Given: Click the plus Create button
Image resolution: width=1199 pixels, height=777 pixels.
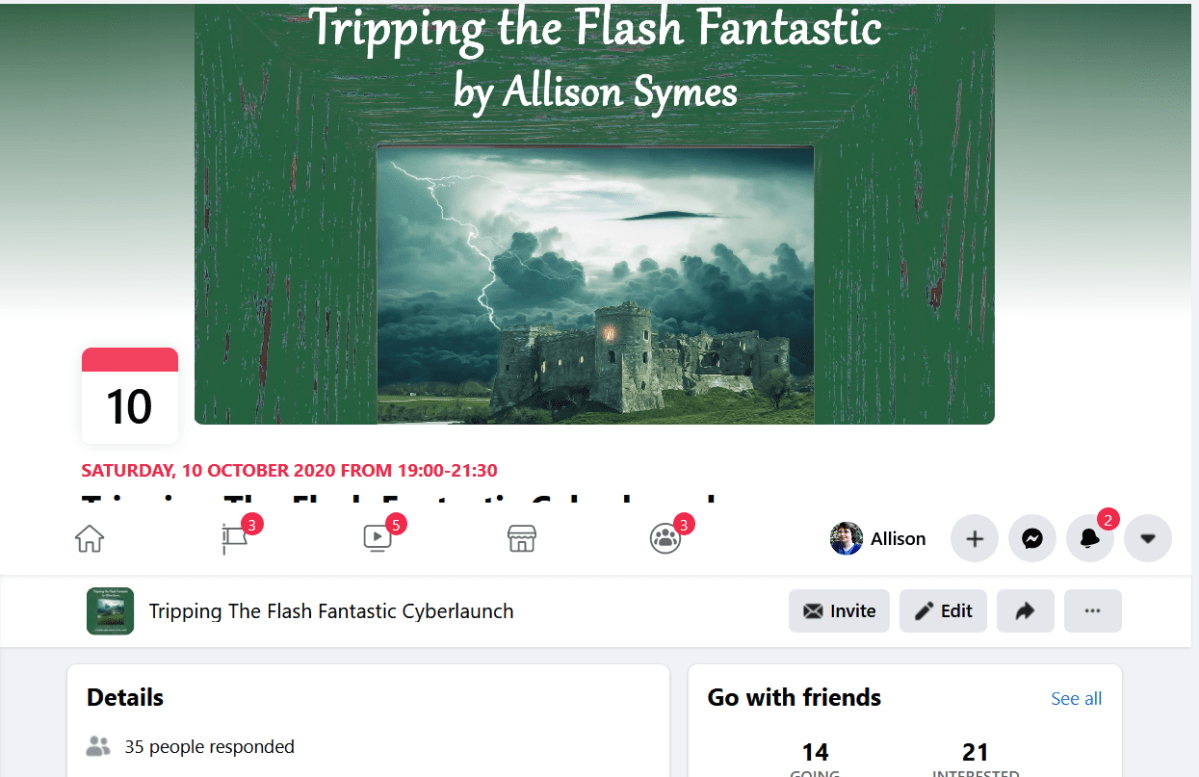Looking at the screenshot, I should tap(974, 538).
